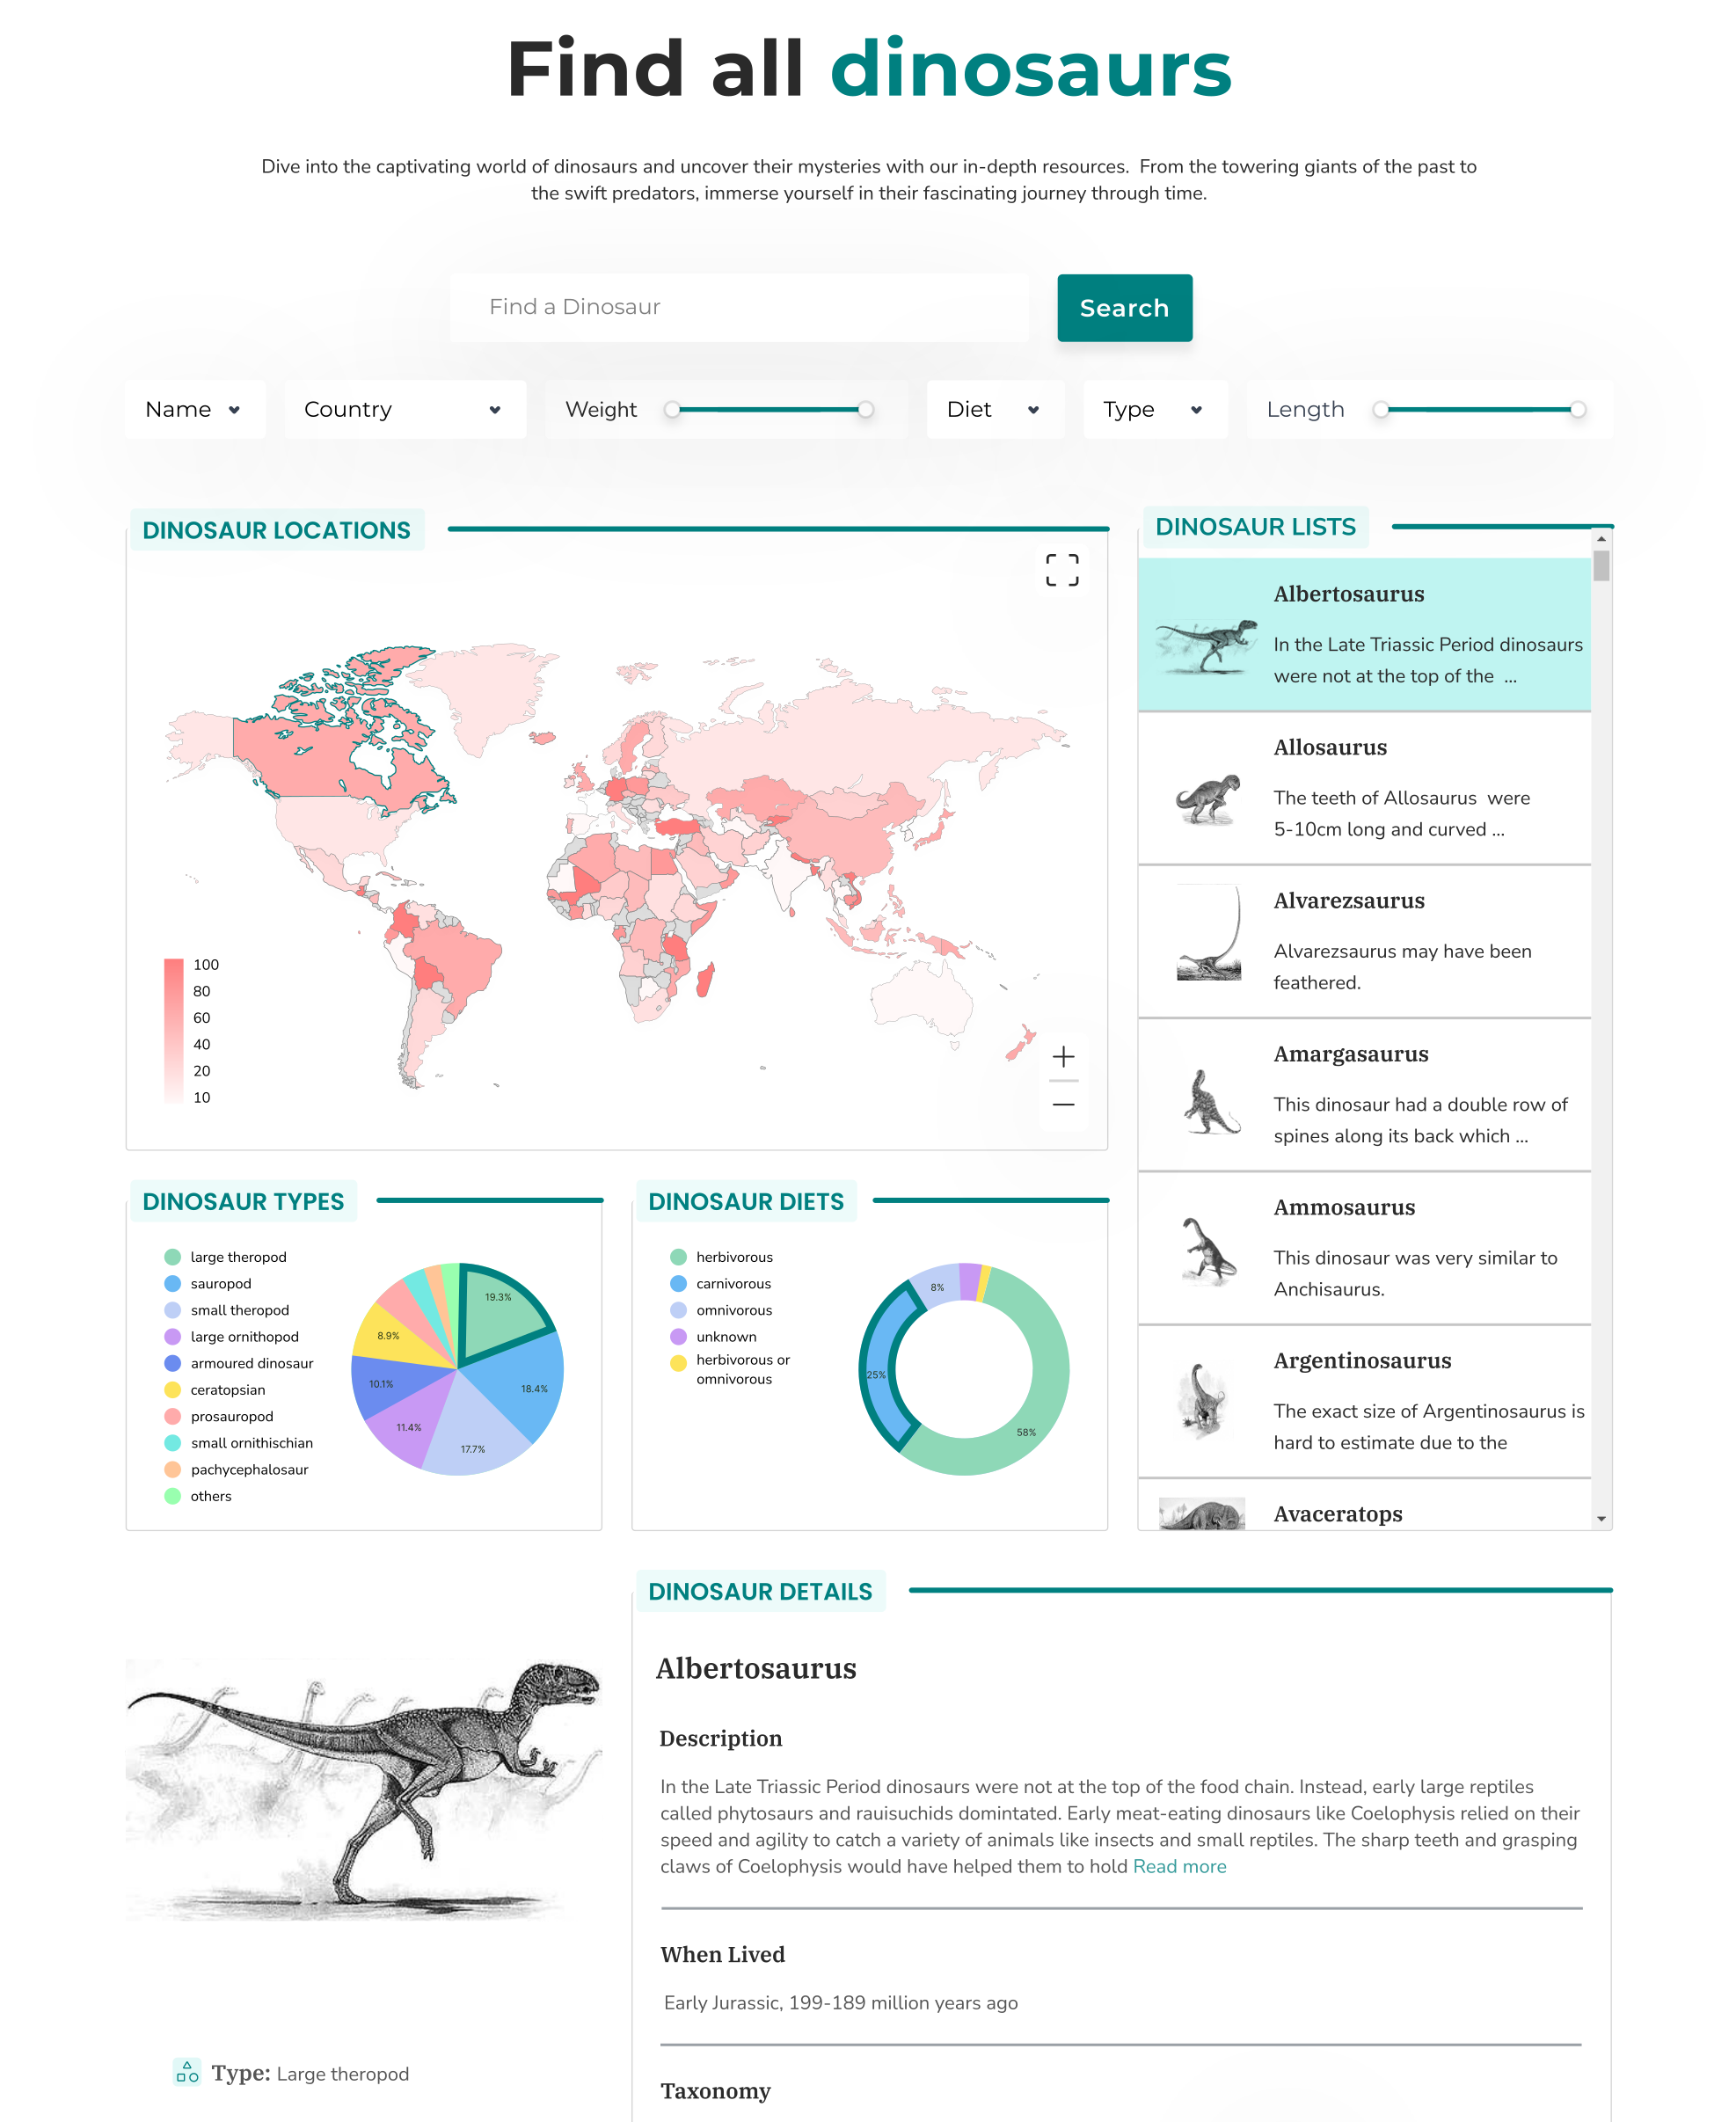The width and height of the screenshot is (1736, 2122).
Task: Zoom in on the map with plus
Action: 1063,1057
